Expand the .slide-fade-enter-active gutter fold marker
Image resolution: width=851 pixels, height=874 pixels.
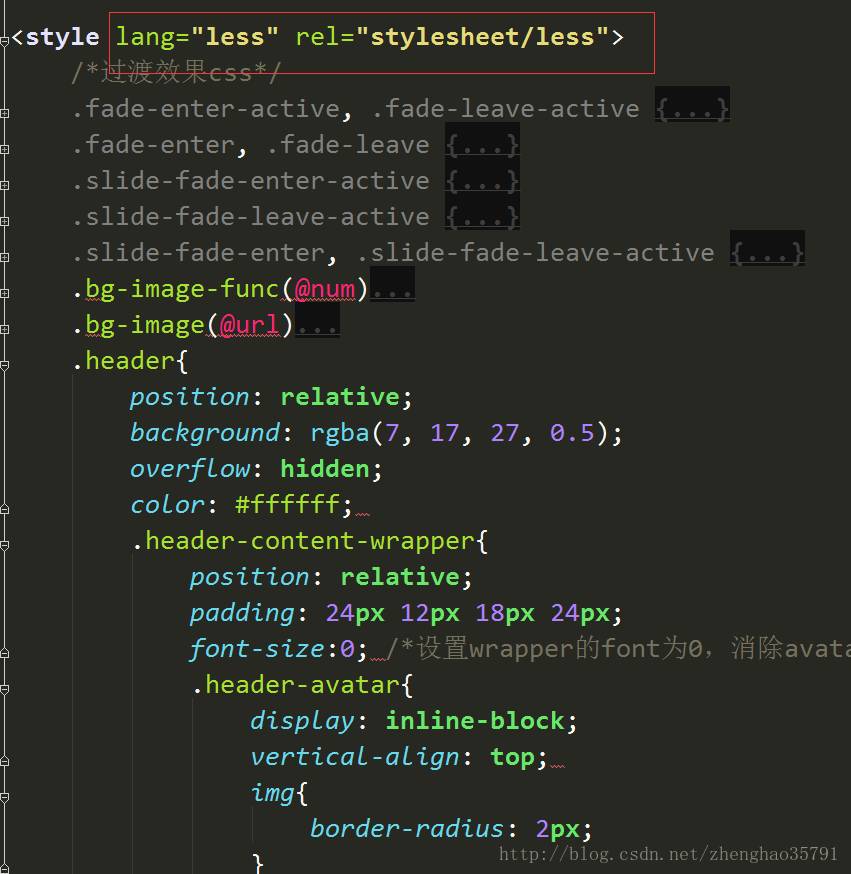click(4, 186)
